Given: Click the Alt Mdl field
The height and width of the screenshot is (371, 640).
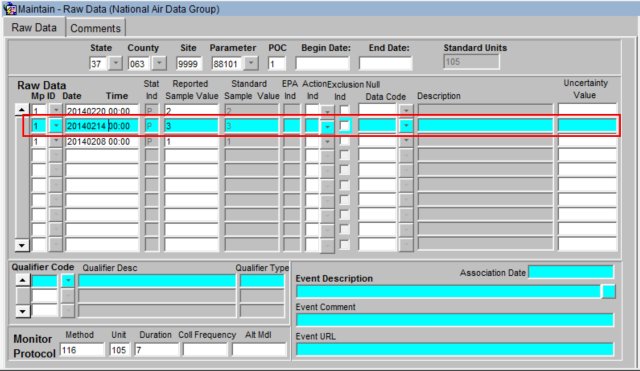Looking at the screenshot, I should click(260, 350).
